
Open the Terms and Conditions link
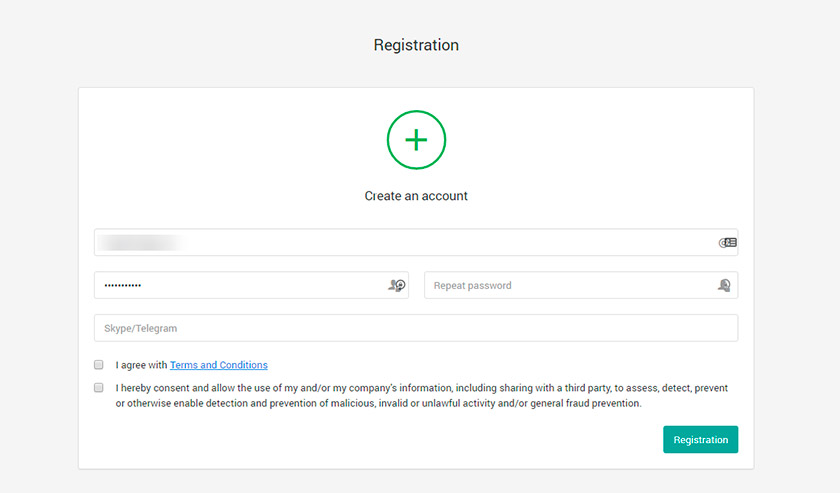pos(219,365)
